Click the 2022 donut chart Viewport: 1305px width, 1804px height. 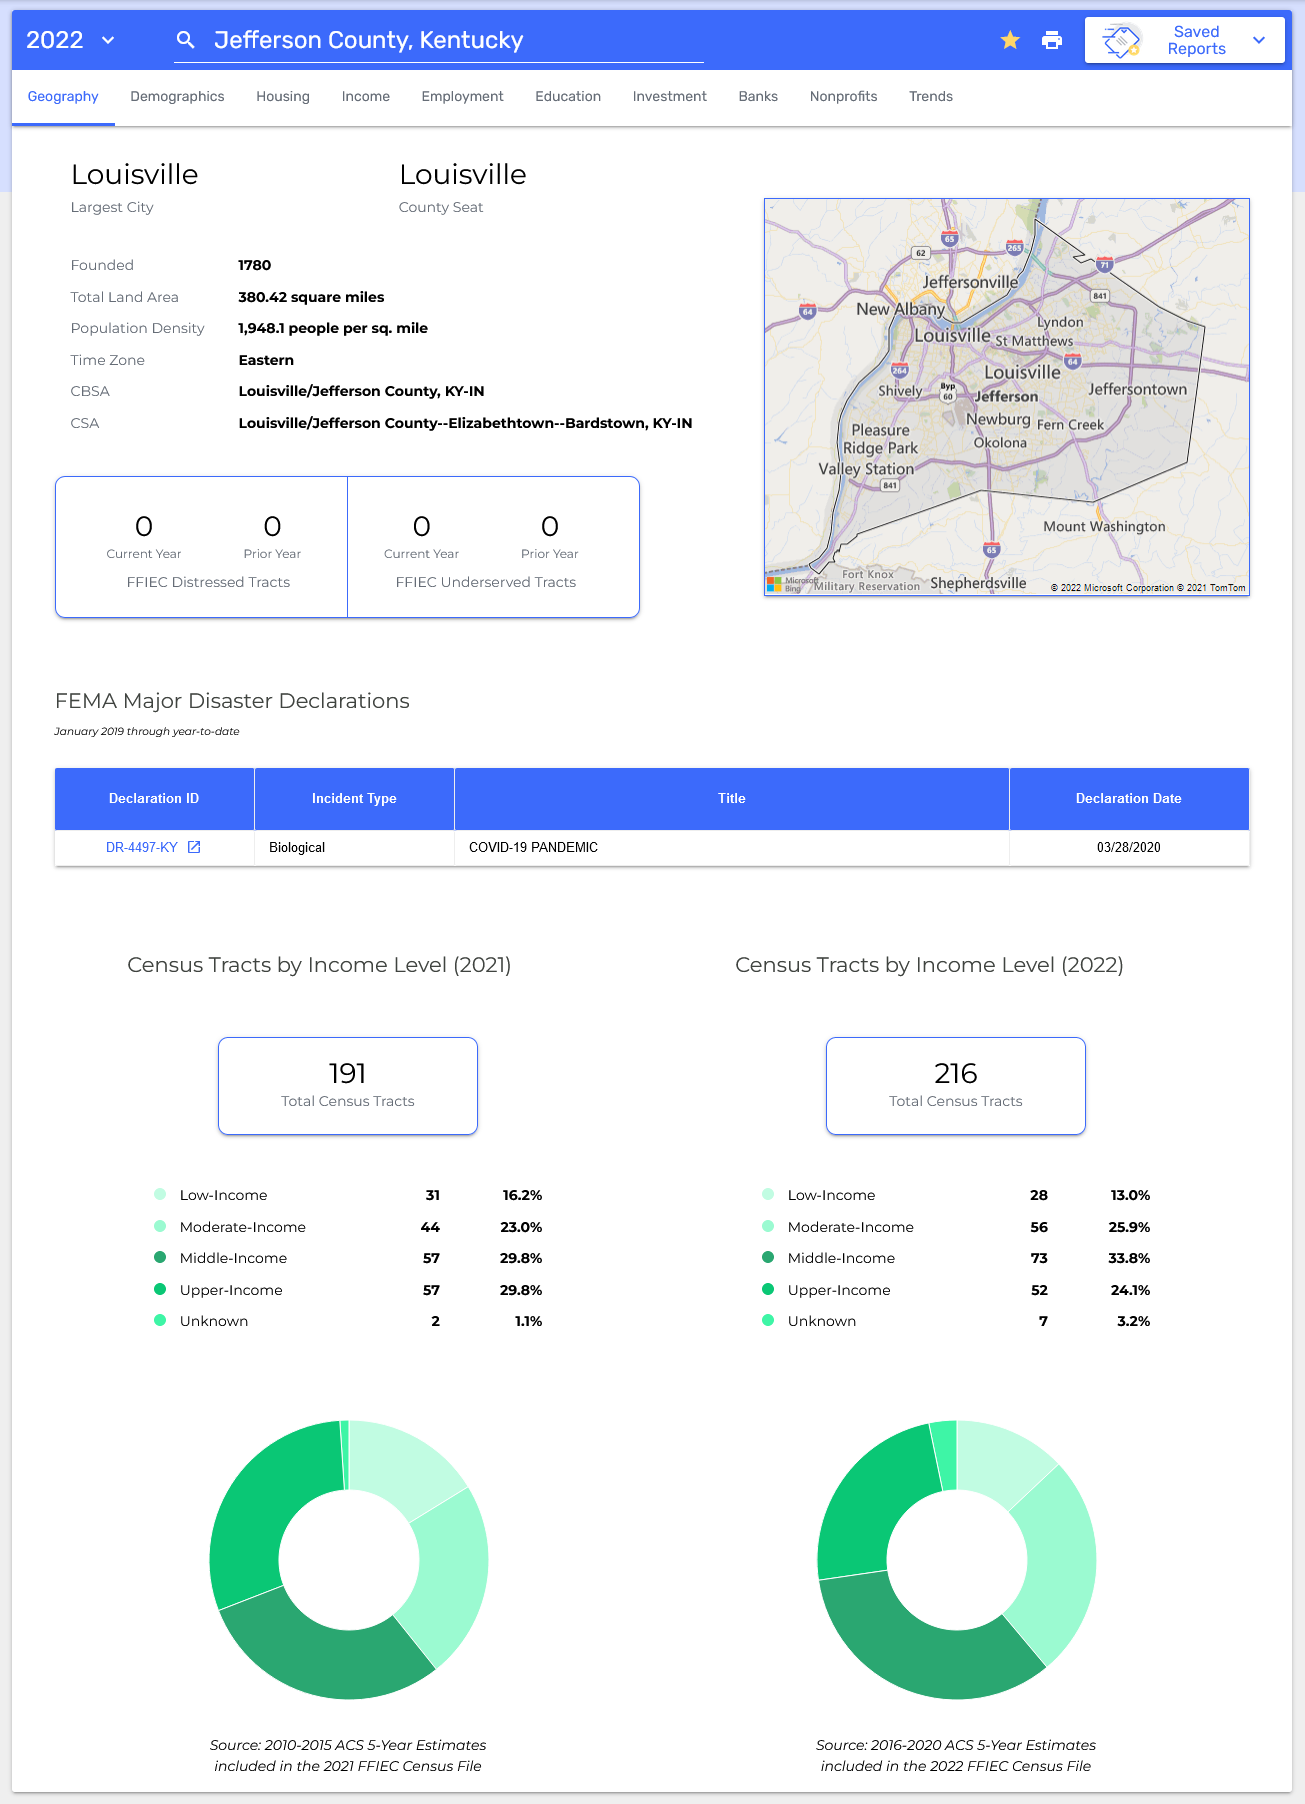coord(957,1559)
